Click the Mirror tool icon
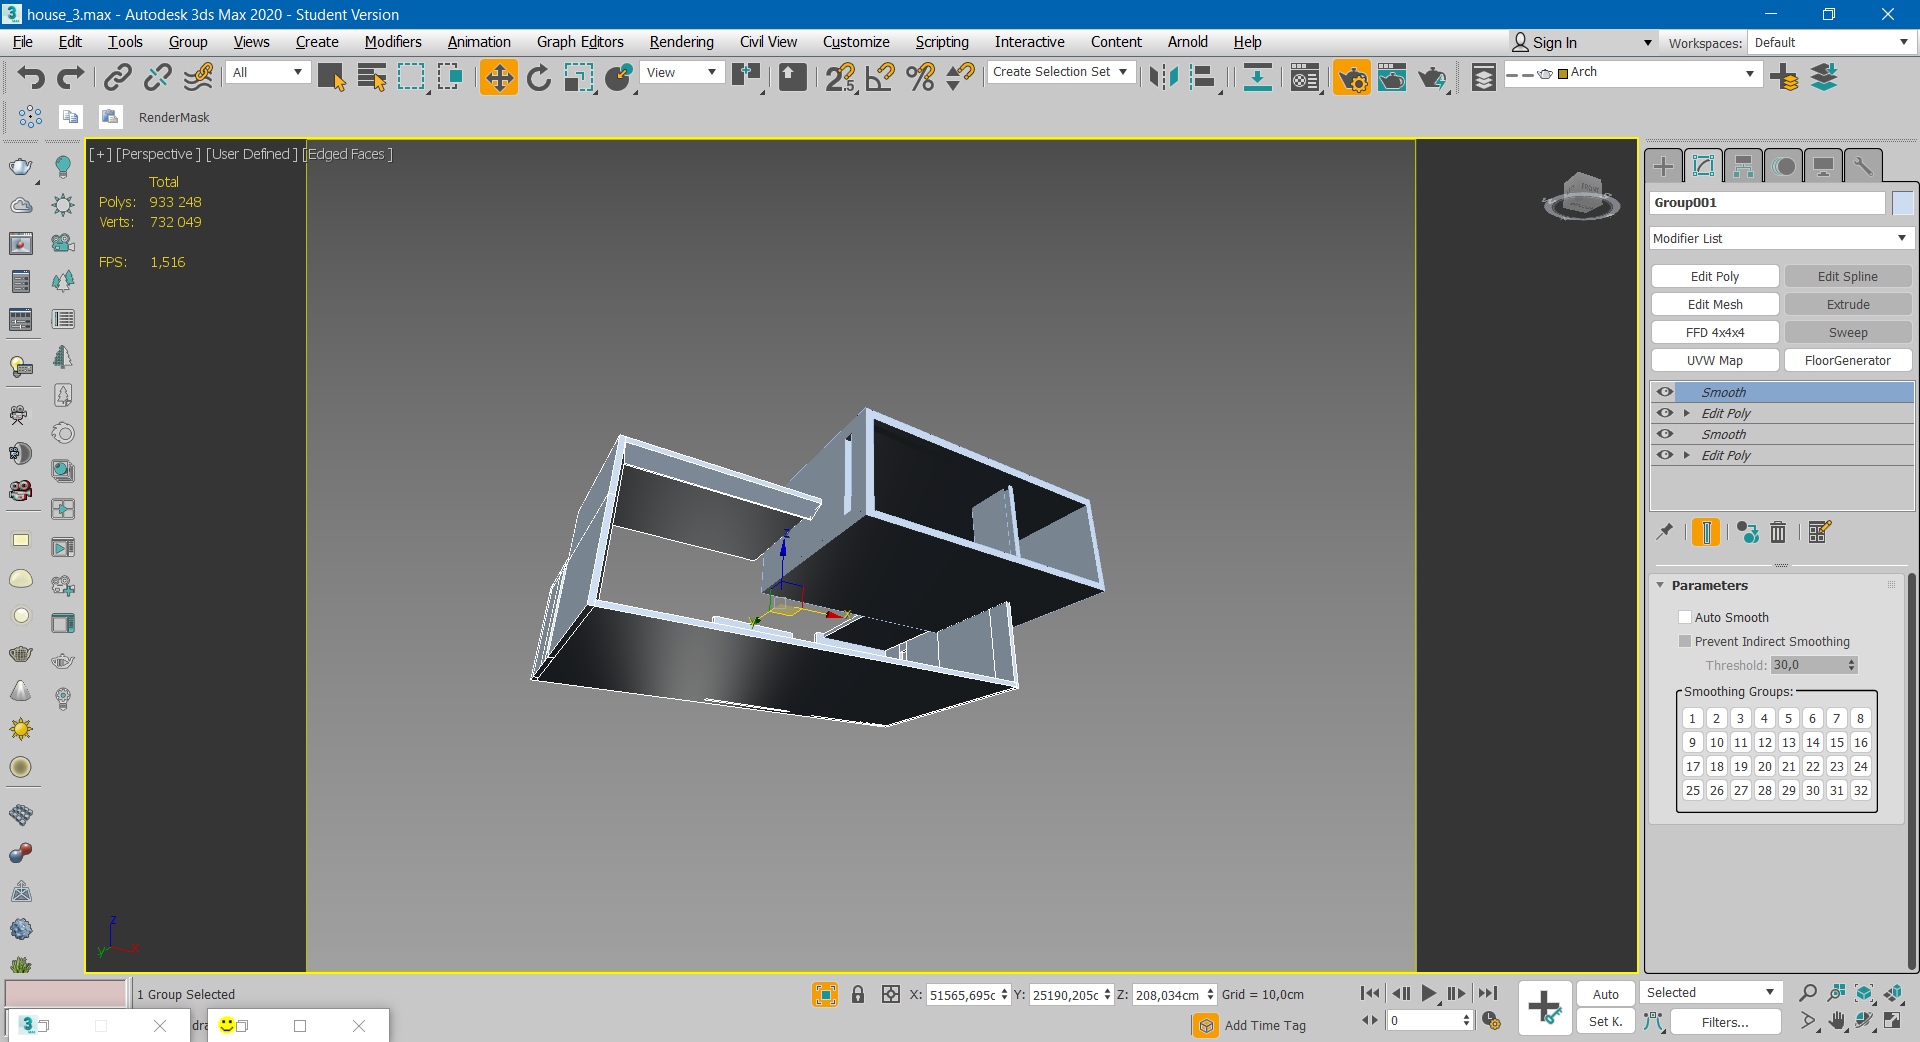This screenshot has width=1920, height=1042. [x=1163, y=77]
